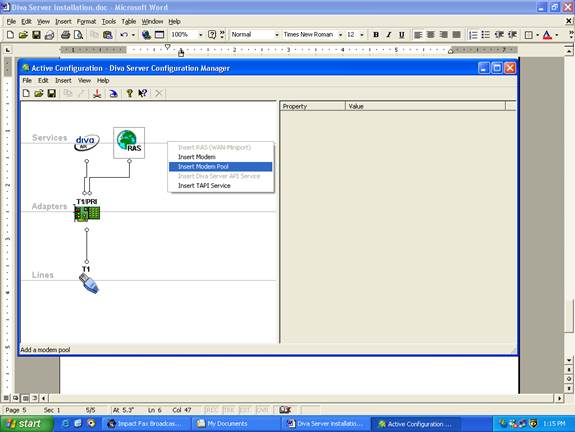The width and height of the screenshot is (575, 432).
Task: Click the Value column header
Action: point(425,106)
